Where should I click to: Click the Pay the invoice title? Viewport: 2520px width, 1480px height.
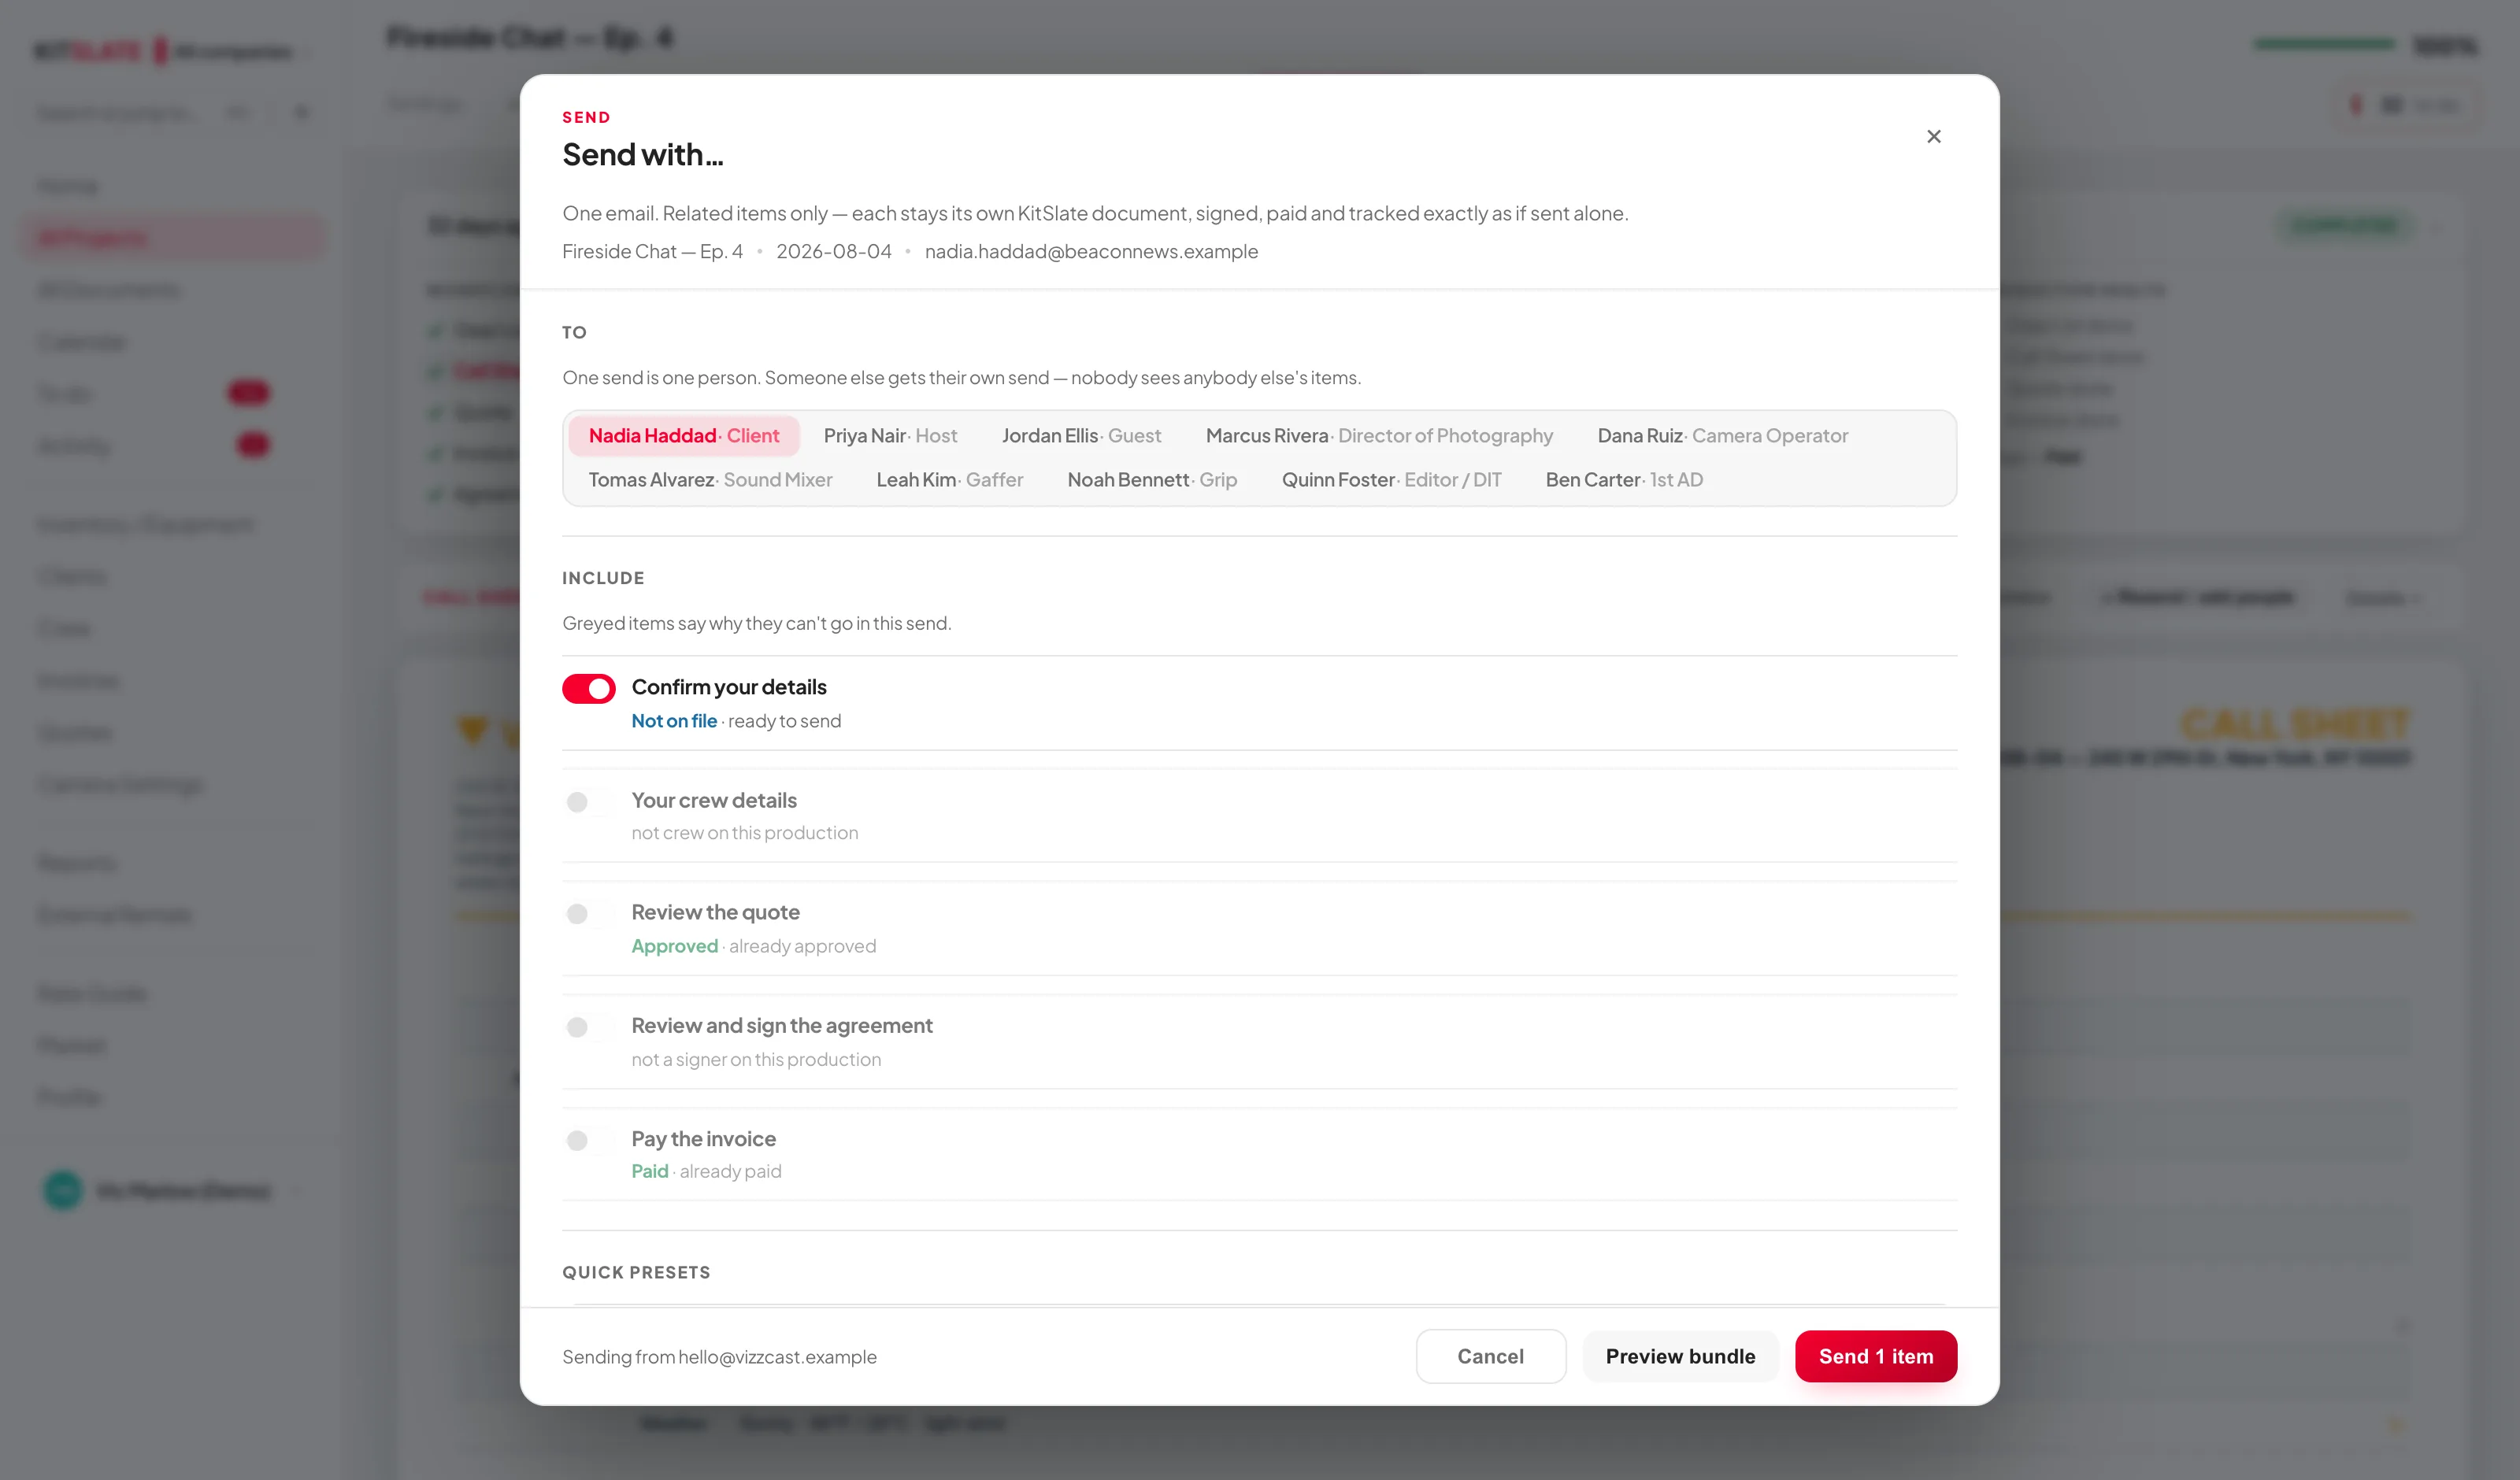point(703,1139)
